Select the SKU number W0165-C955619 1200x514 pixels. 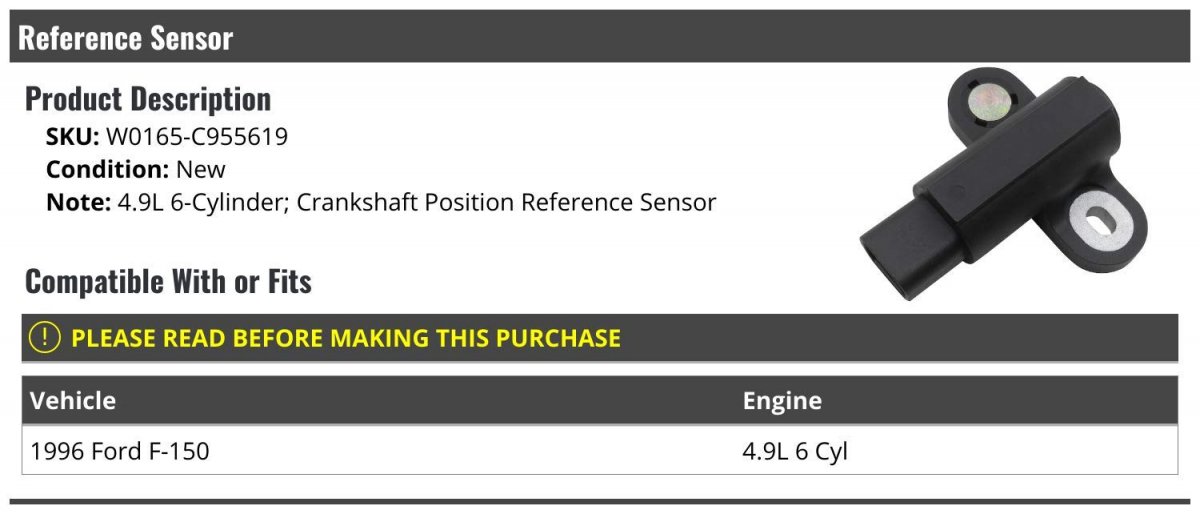197,136
